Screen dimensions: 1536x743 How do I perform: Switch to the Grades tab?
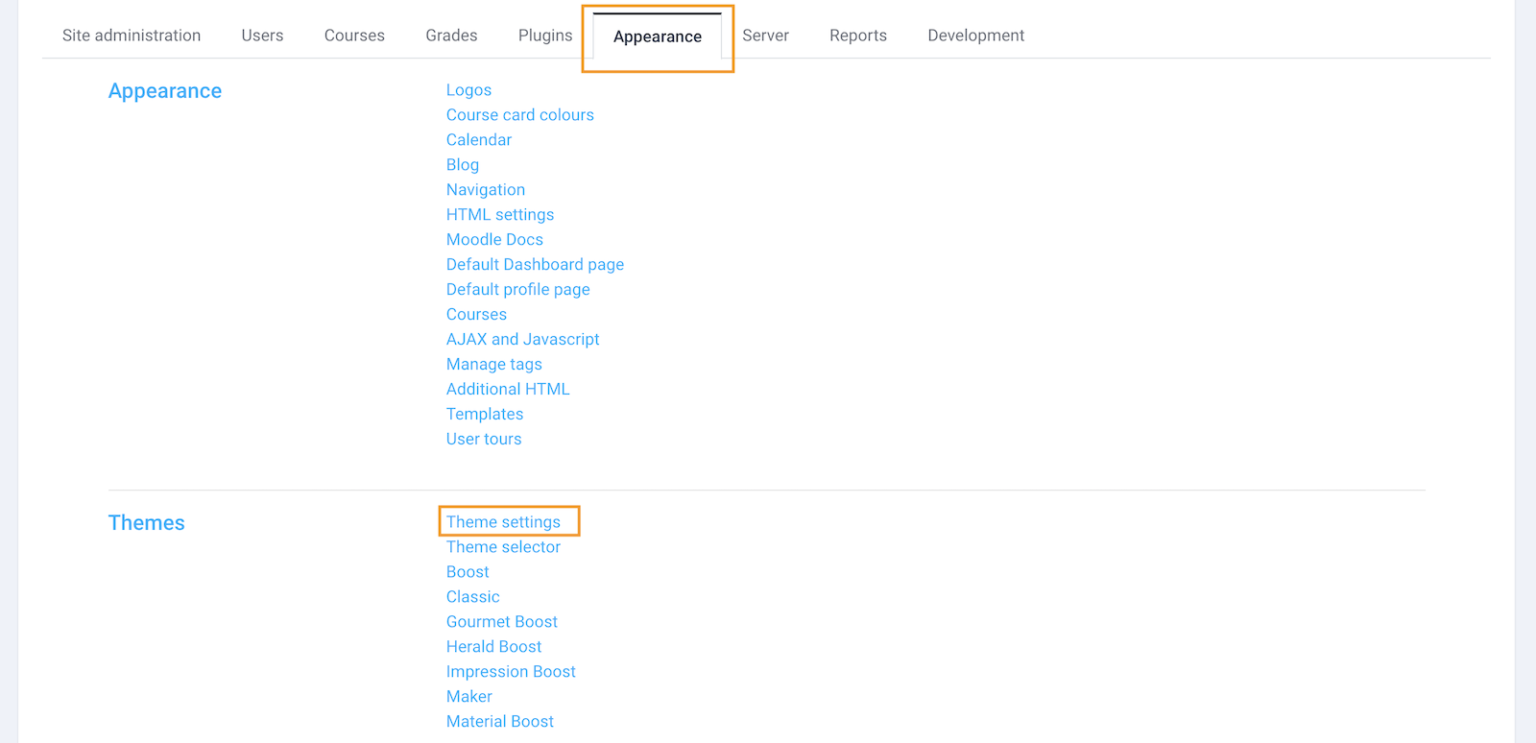(x=451, y=35)
